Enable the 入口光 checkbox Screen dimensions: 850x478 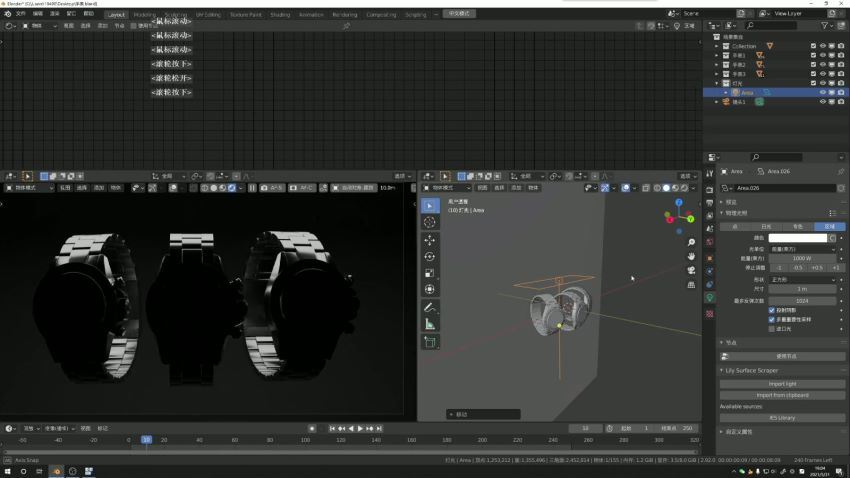tap(771, 328)
